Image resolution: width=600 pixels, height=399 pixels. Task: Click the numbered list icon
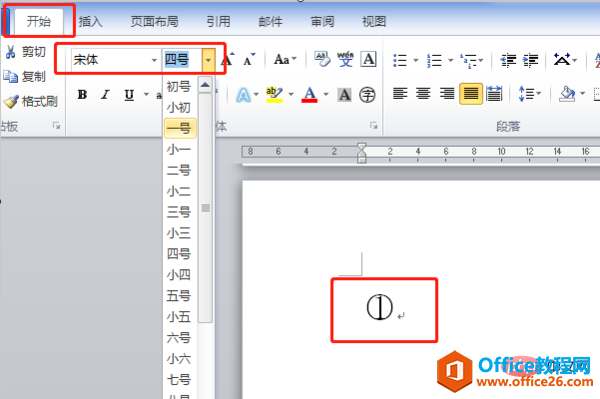(x=434, y=60)
